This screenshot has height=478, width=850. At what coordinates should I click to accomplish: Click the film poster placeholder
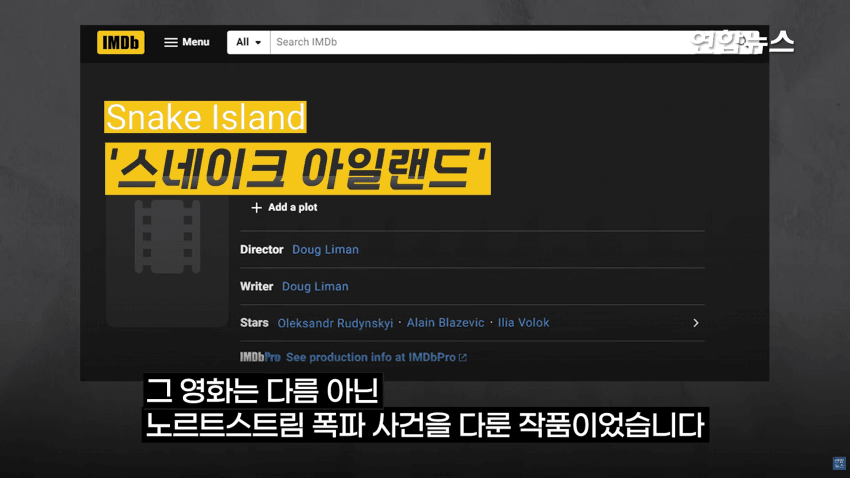(x=167, y=260)
